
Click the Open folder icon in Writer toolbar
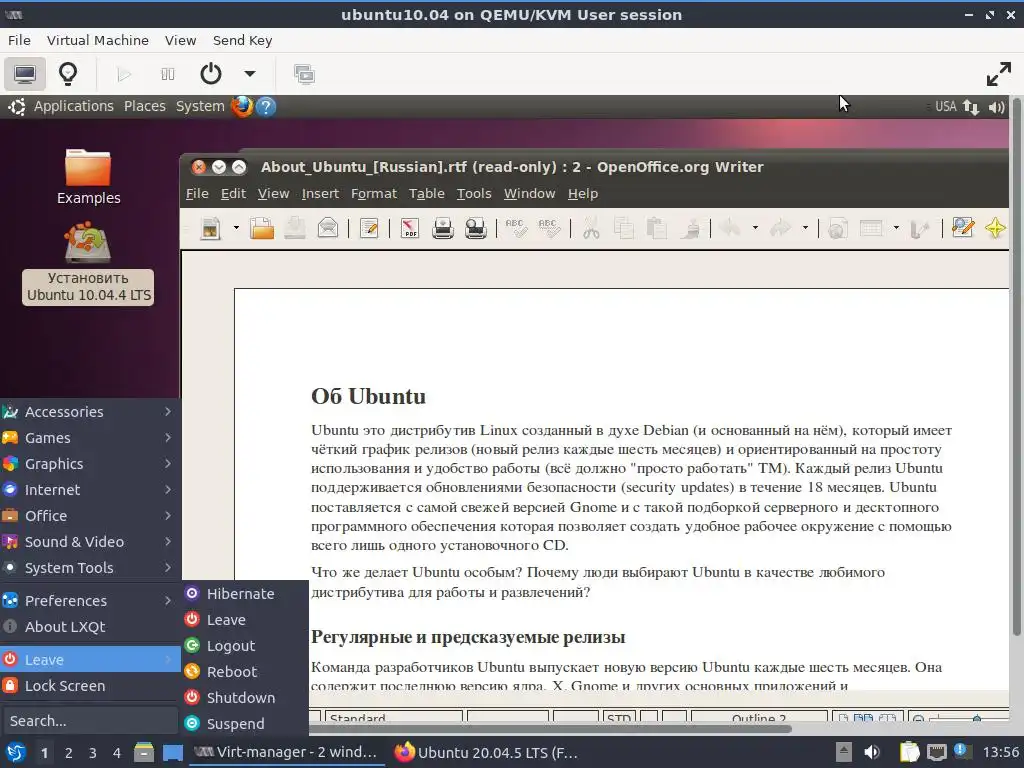click(x=262, y=229)
